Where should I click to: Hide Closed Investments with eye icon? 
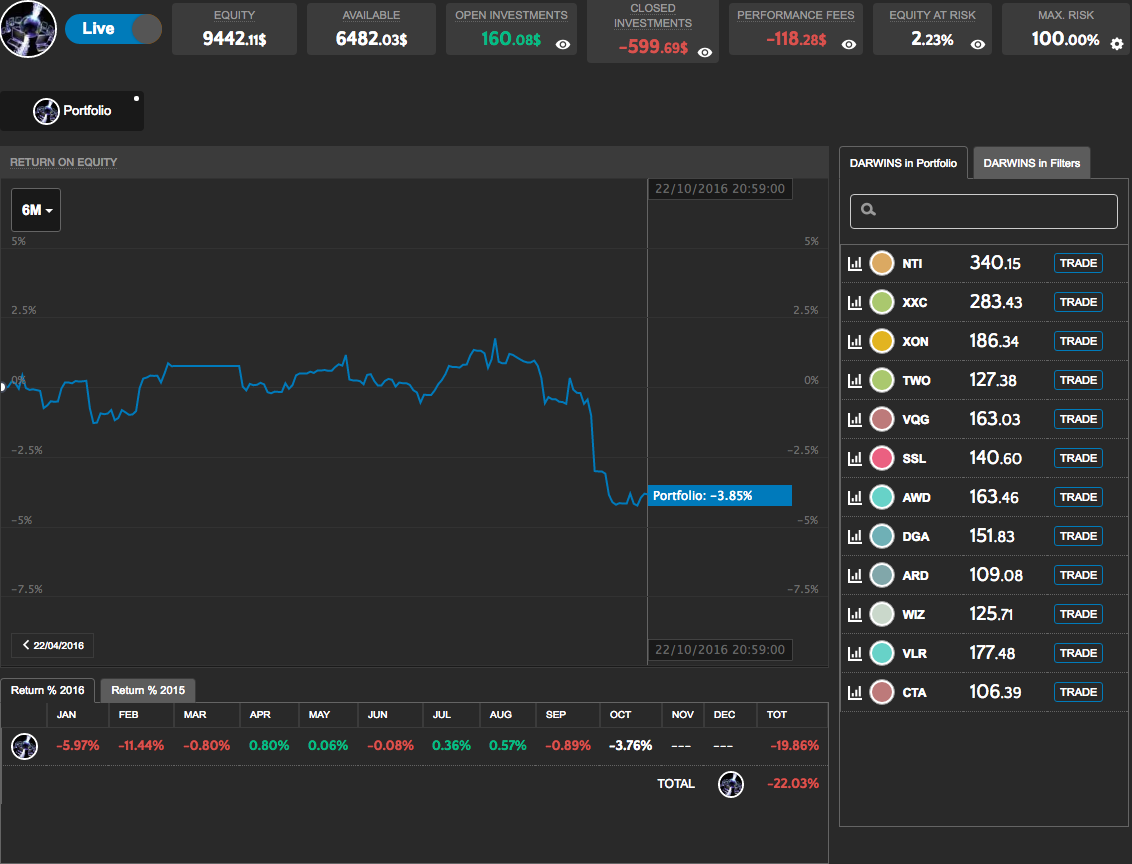tap(705, 53)
